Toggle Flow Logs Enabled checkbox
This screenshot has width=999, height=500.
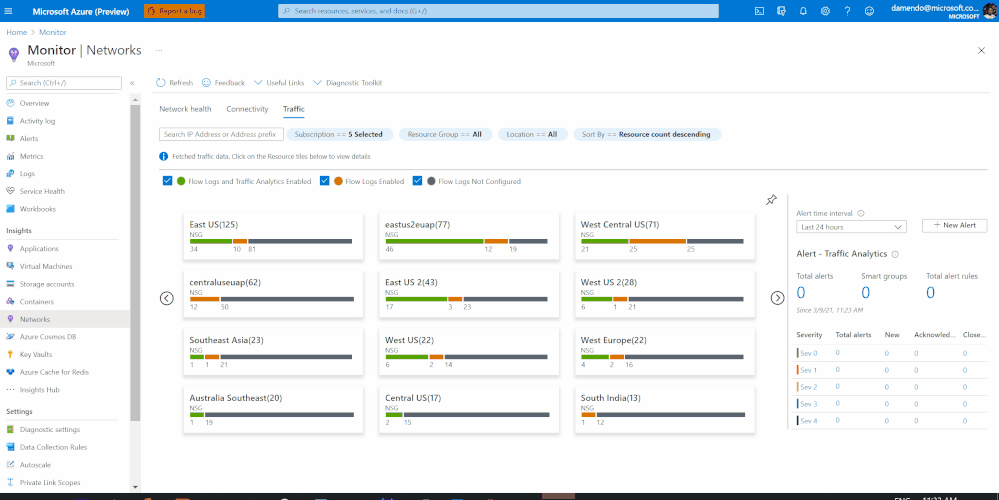324,181
